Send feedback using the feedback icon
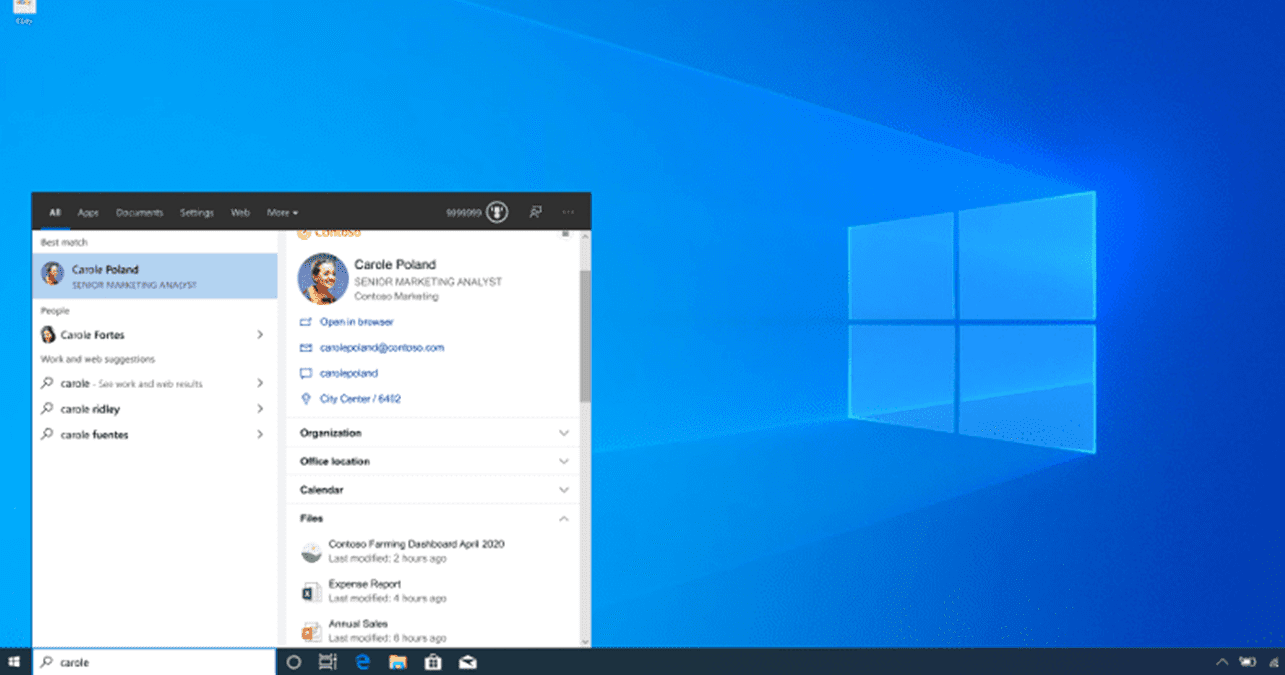1285x675 pixels. (536, 212)
